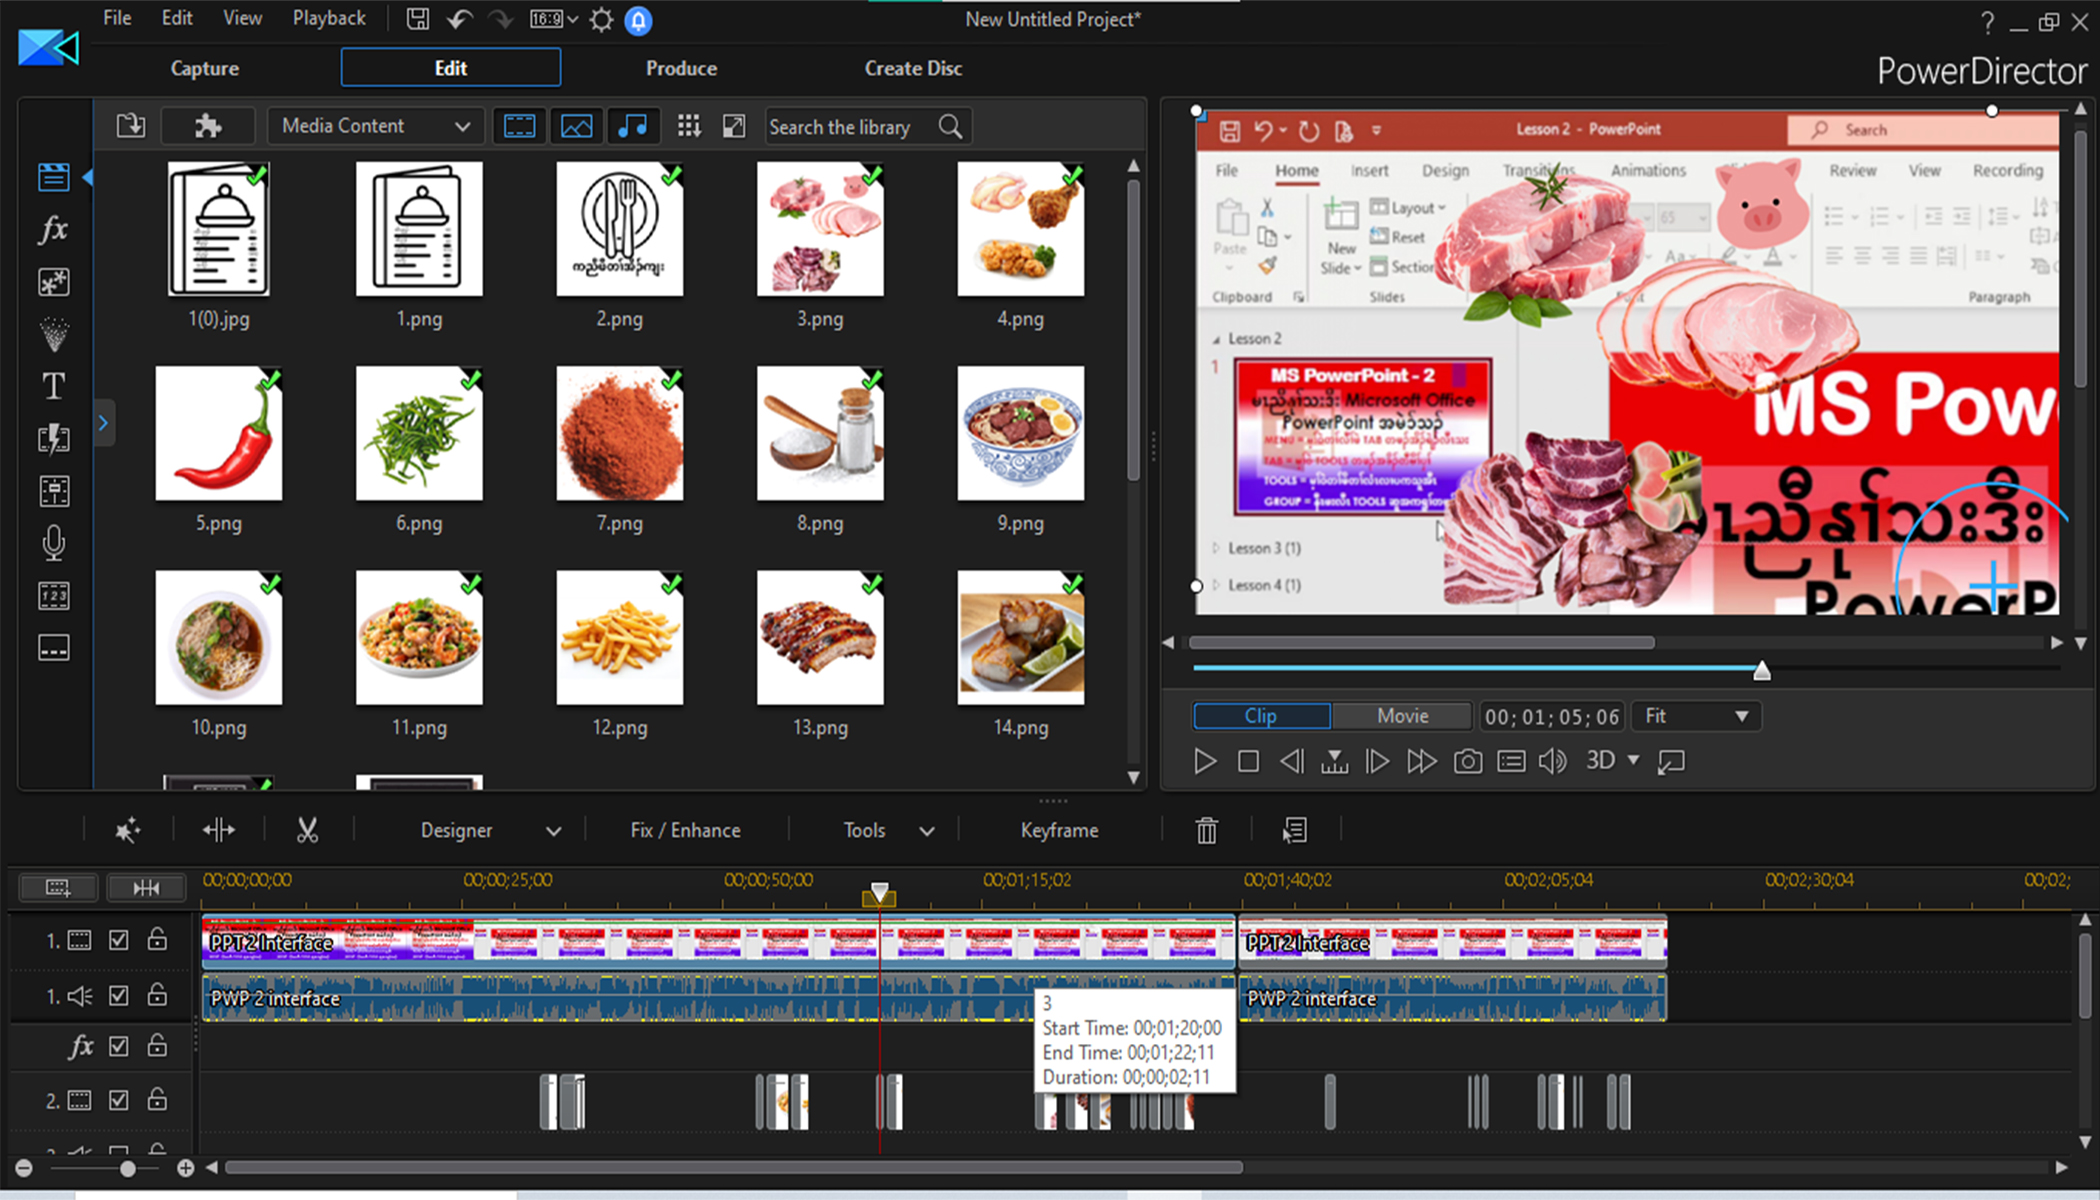Image resolution: width=2100 pixels, height=1200 pixels.
Task: Click the Trim scissors icon
Action: [x=307, y=830]
